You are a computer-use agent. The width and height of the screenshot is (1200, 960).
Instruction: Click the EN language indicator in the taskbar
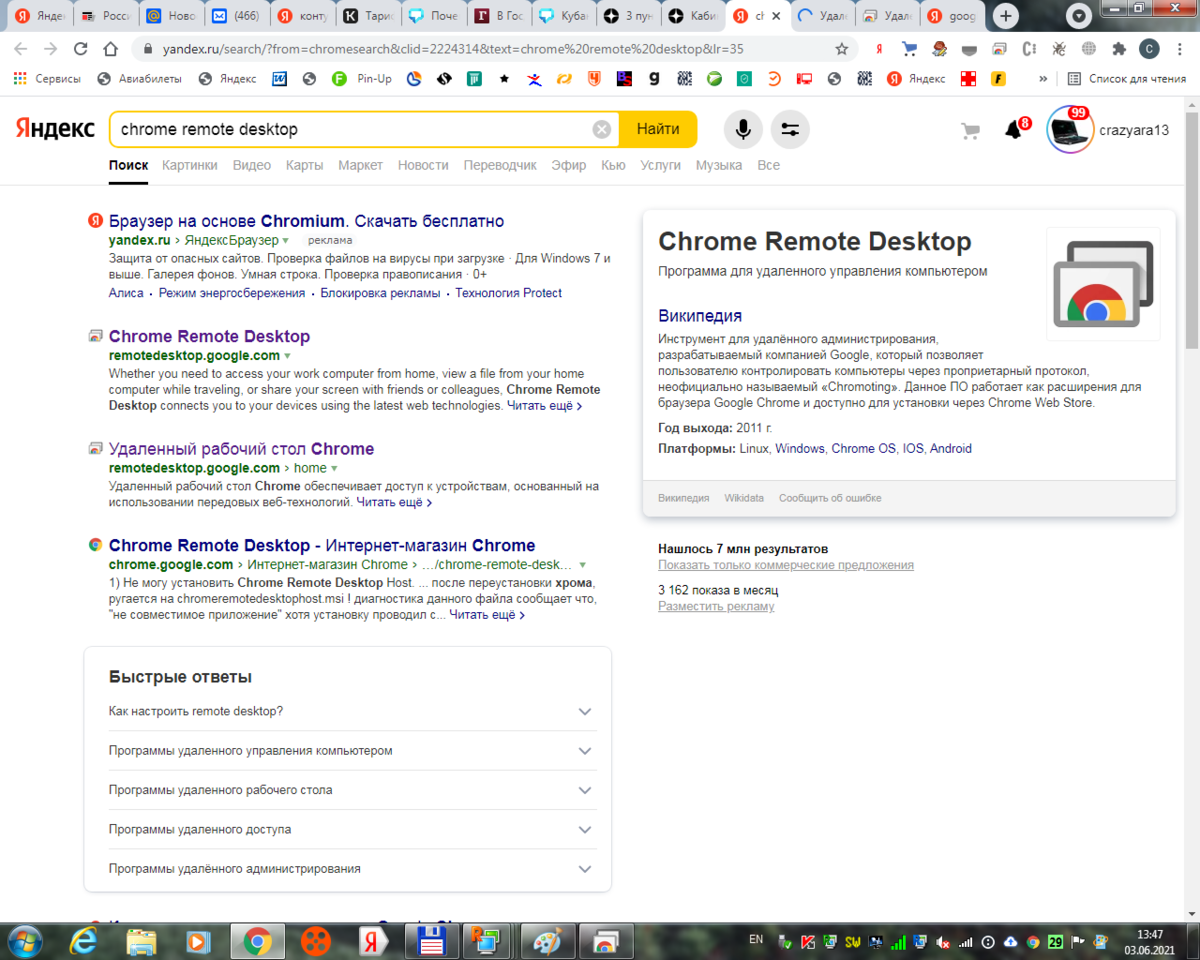[756, 940]
